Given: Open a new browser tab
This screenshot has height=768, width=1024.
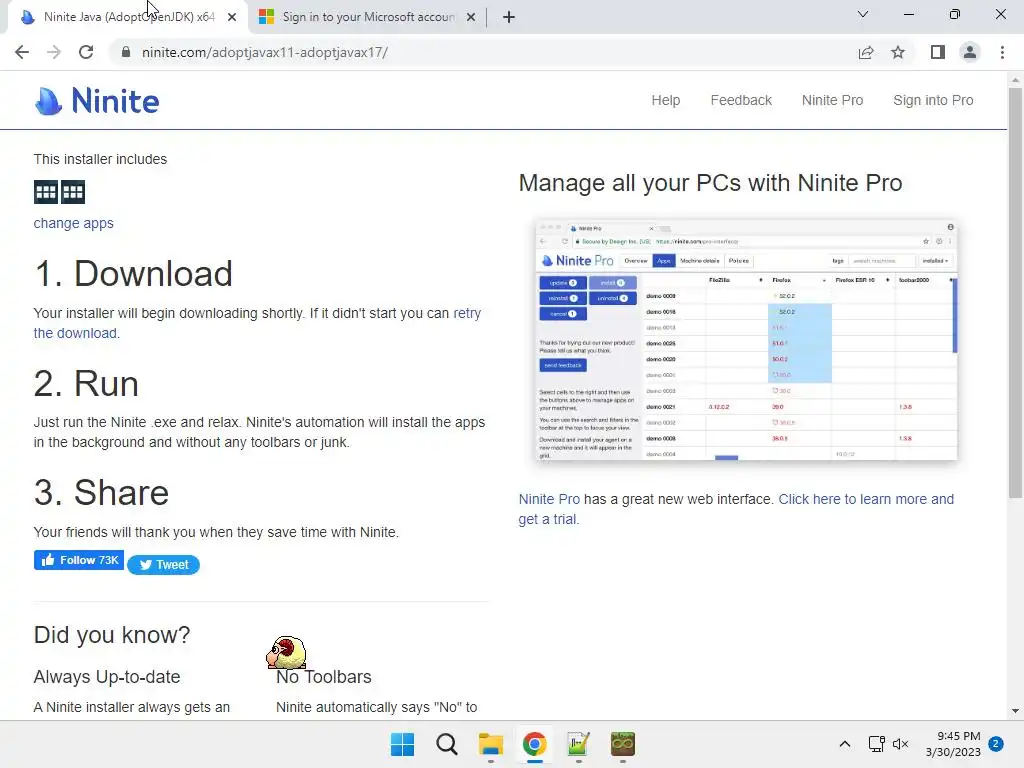Looking at the screenshot, I should click(509, 17).
